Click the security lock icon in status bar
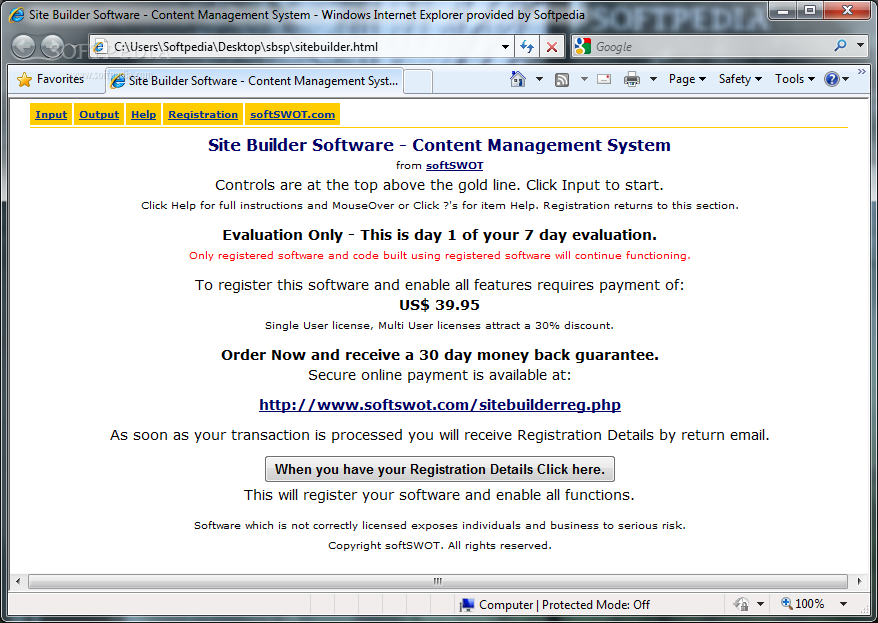Viewport: 878px width, 623px height. (x=741, y=604)
